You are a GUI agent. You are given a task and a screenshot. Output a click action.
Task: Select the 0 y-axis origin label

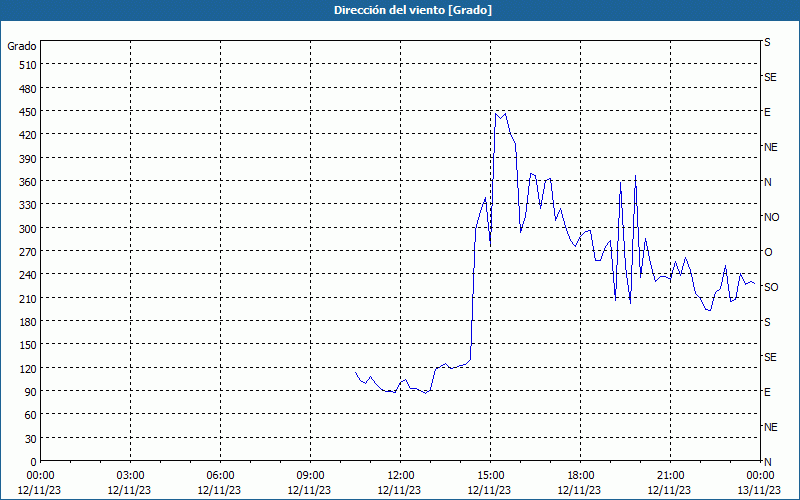pos(34,462)
